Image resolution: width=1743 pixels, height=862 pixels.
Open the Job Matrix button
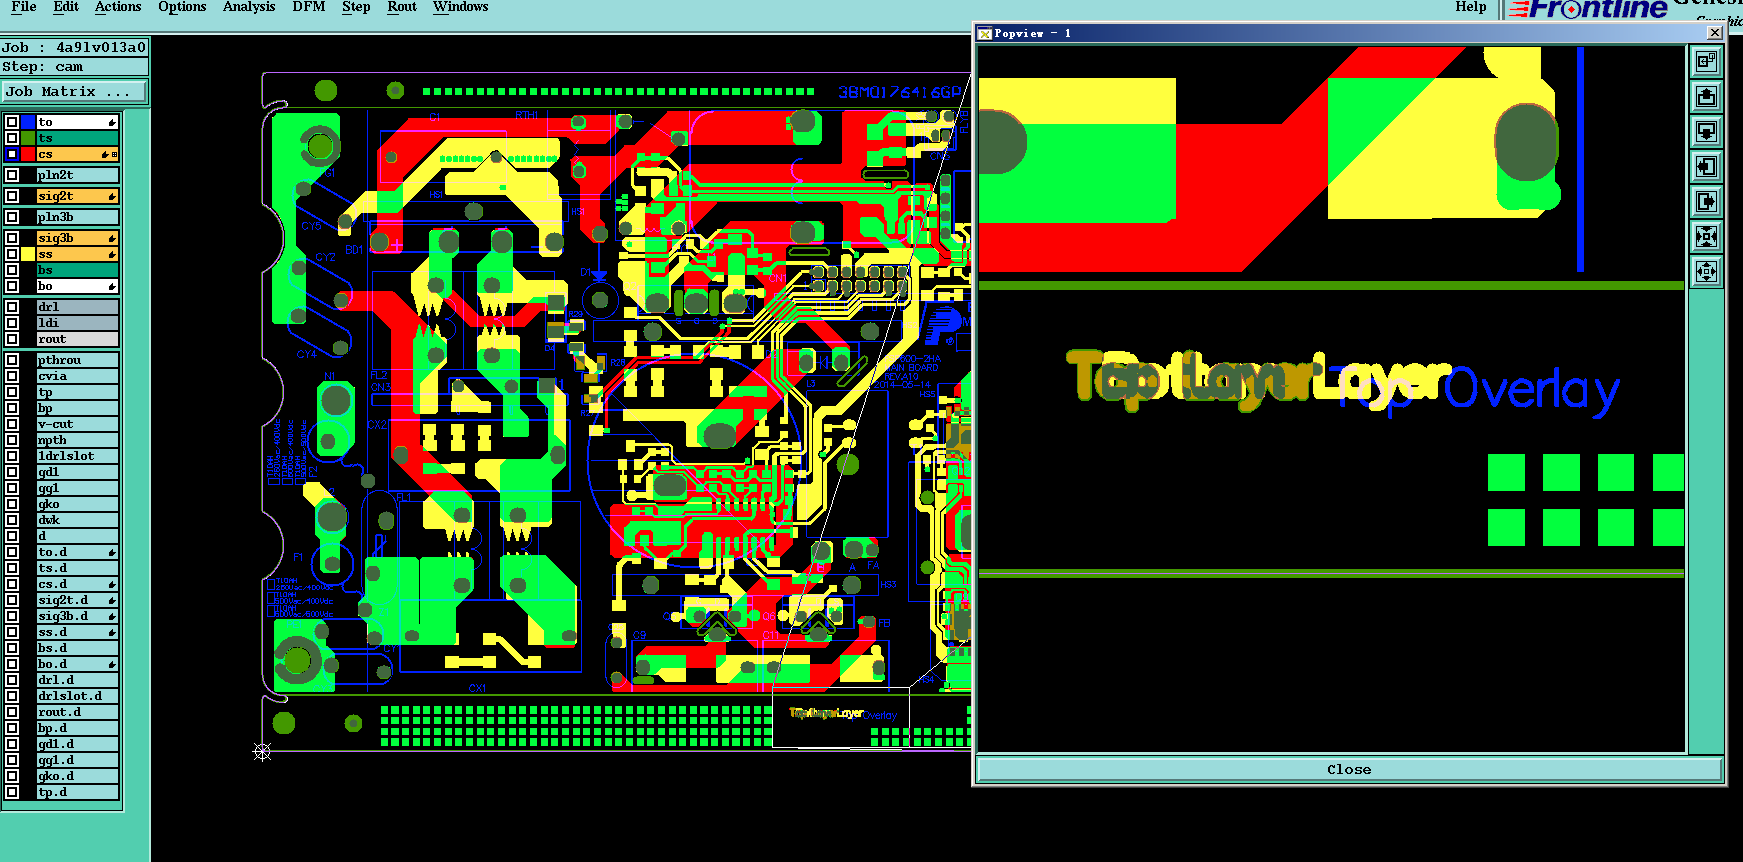pyautogui.click(x=74, y=91)
